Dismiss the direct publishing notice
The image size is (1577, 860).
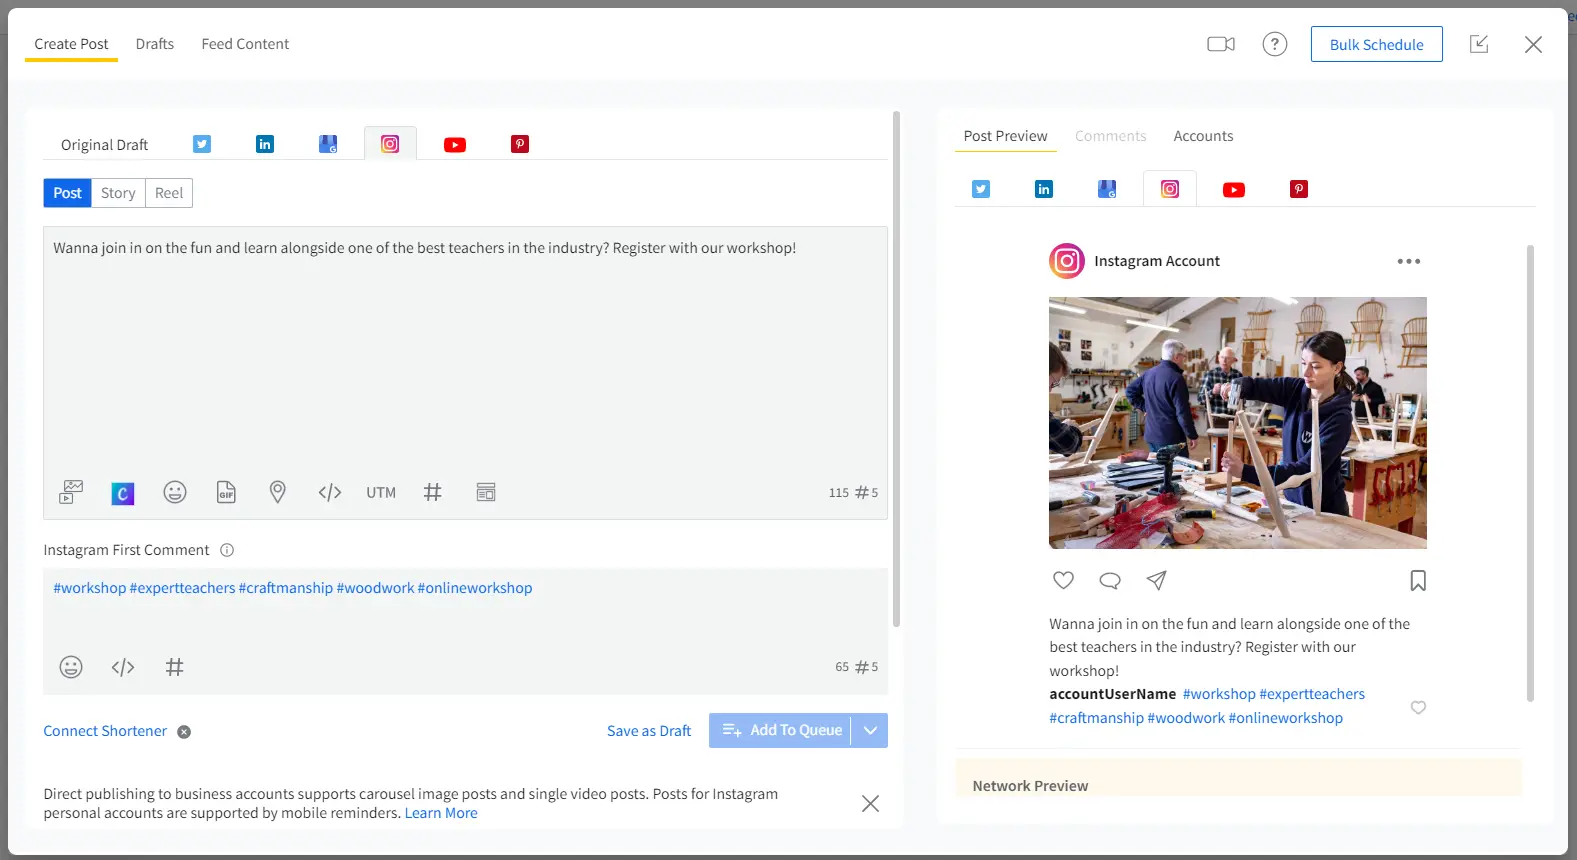[x=870, y=803]
